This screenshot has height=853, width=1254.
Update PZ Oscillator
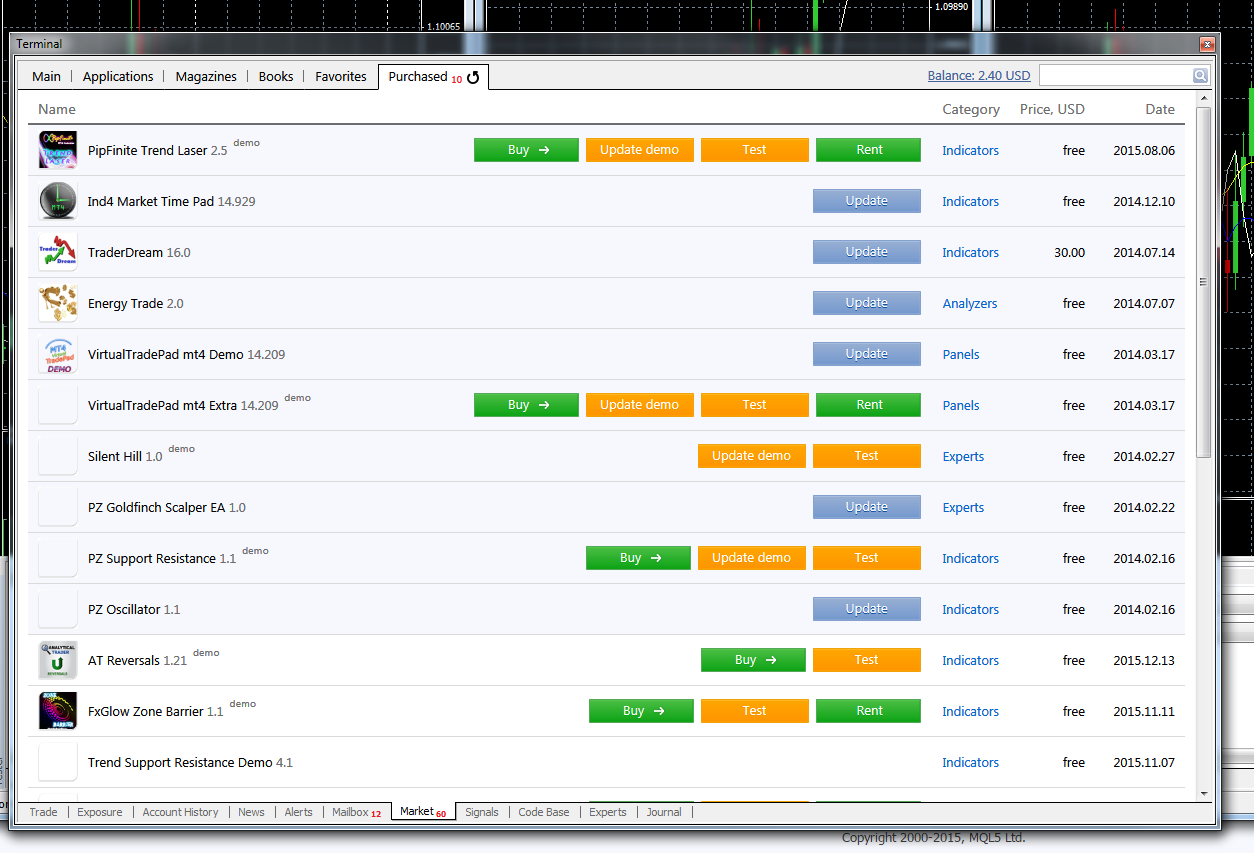[867, 609]
